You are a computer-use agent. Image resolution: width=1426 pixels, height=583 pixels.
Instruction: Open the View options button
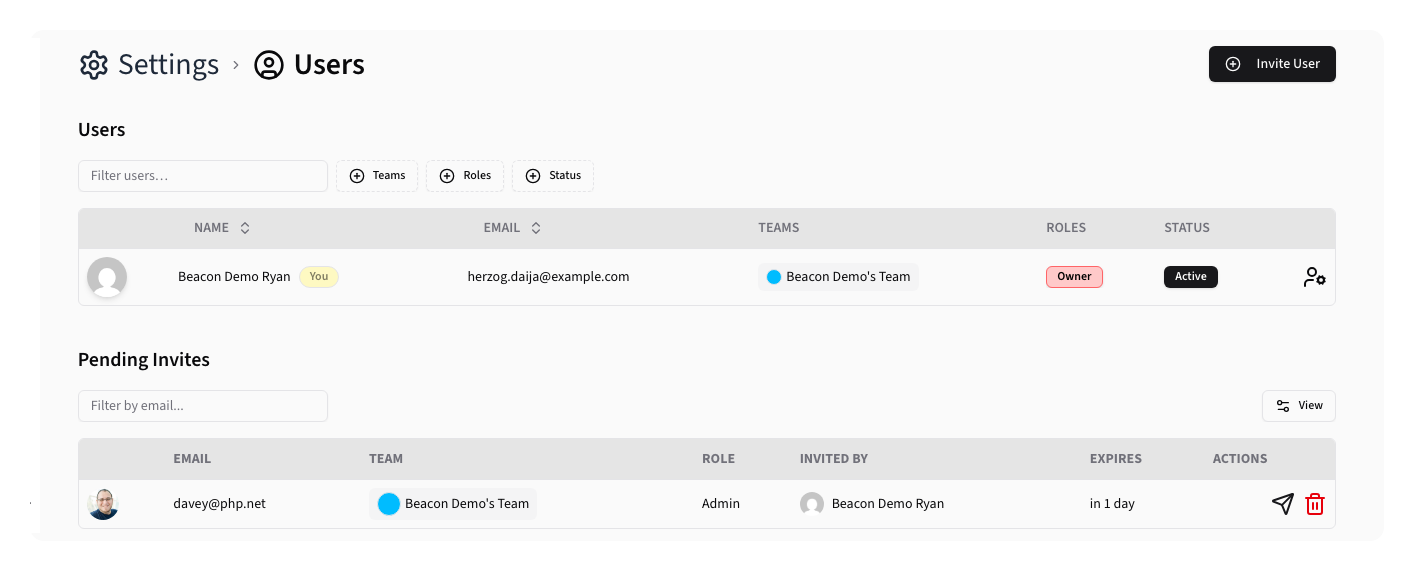[x=1298, y=405]
